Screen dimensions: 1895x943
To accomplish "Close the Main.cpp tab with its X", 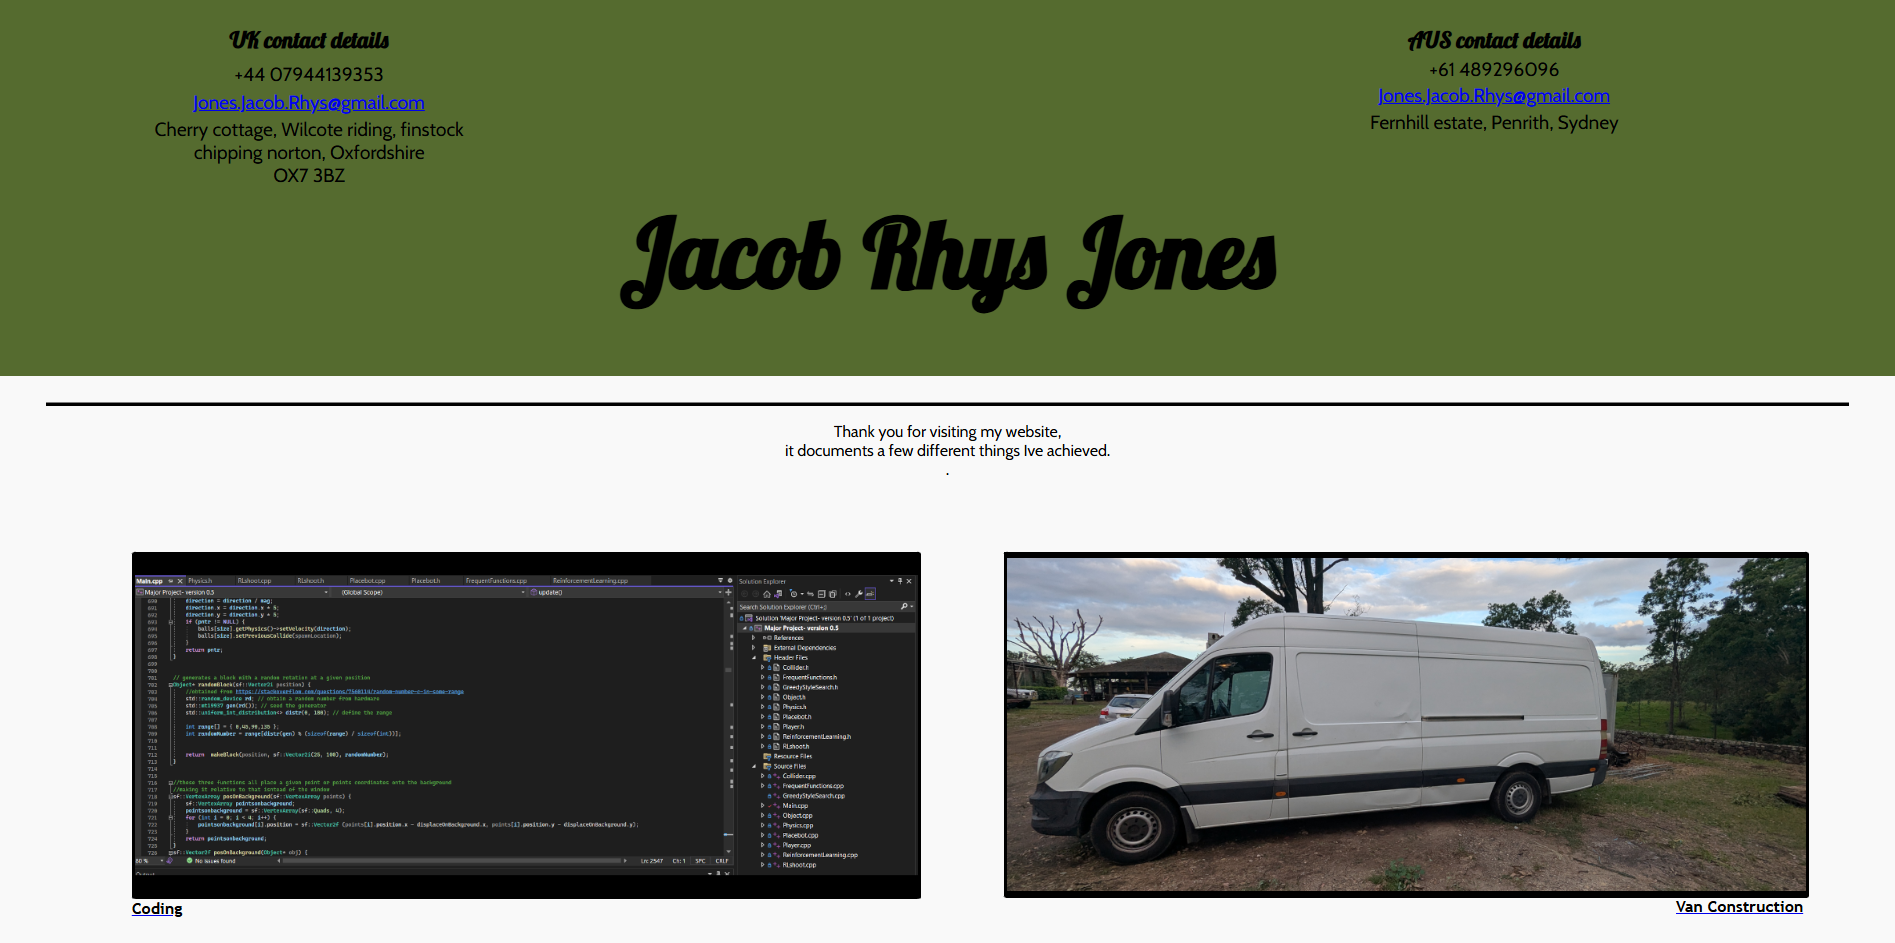I will pos(180,581).
